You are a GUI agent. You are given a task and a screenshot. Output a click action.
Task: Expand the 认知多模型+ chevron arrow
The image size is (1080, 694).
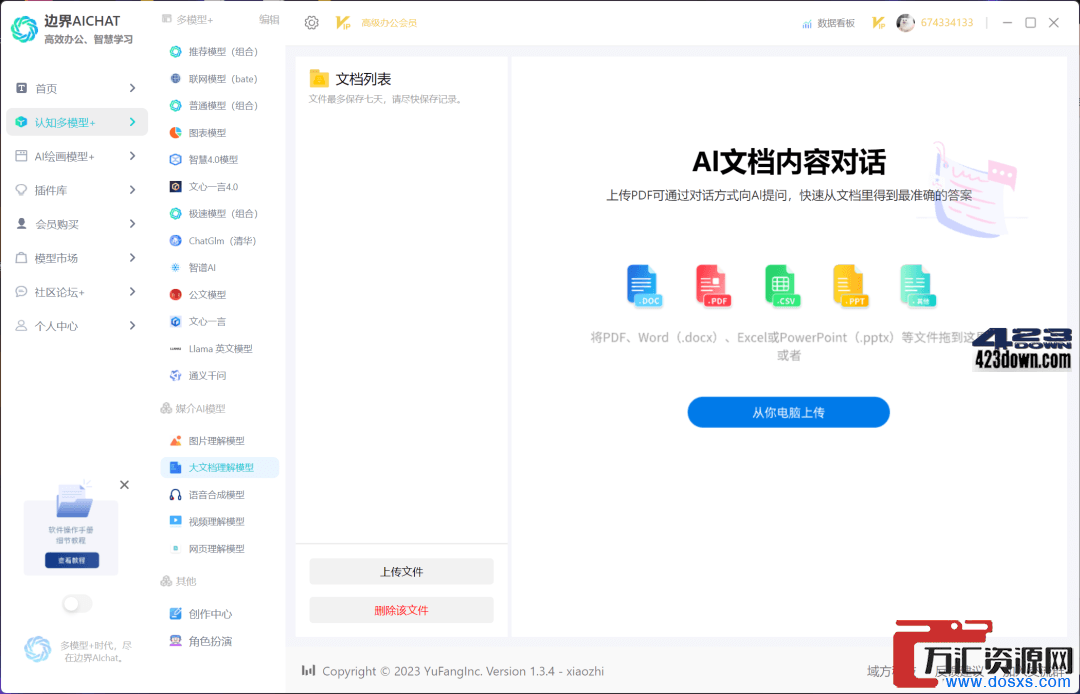(132, 122)
